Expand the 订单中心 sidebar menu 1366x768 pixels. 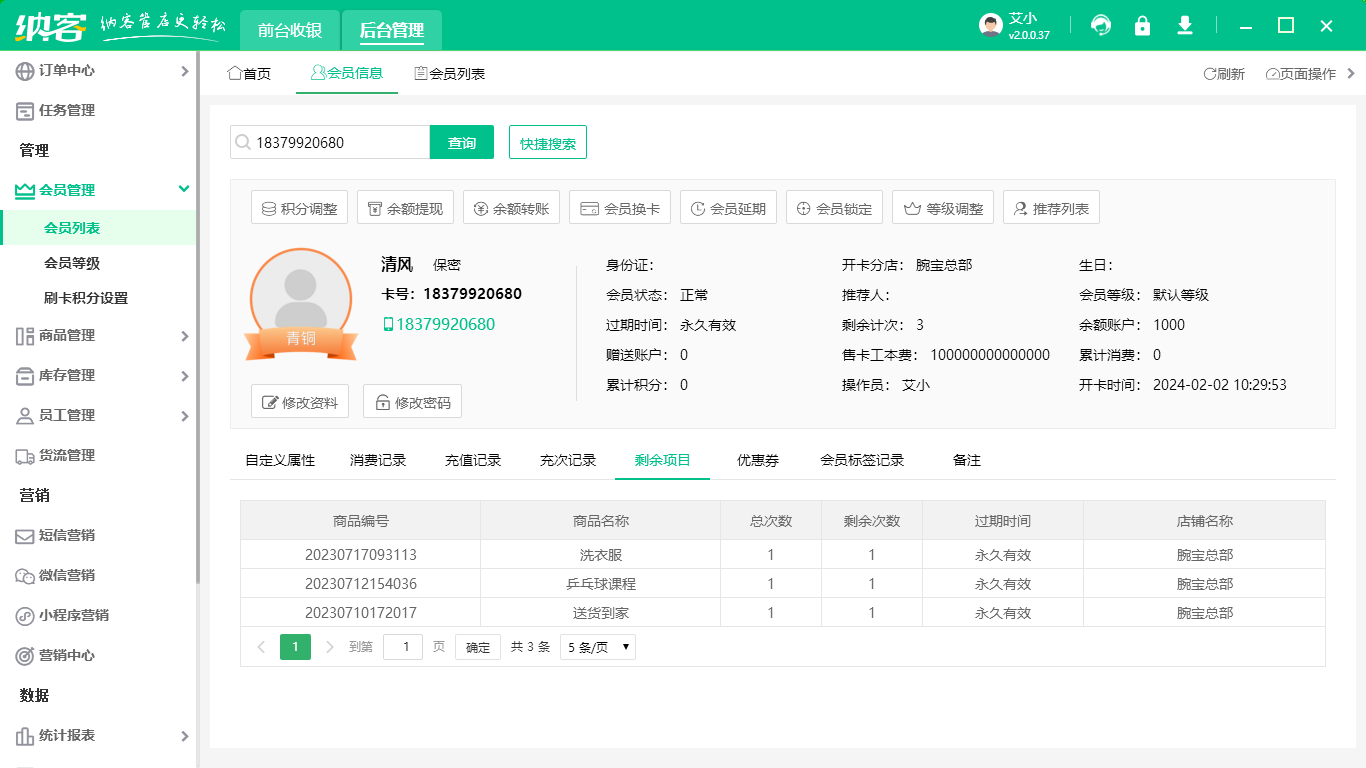tap(98, 71)
